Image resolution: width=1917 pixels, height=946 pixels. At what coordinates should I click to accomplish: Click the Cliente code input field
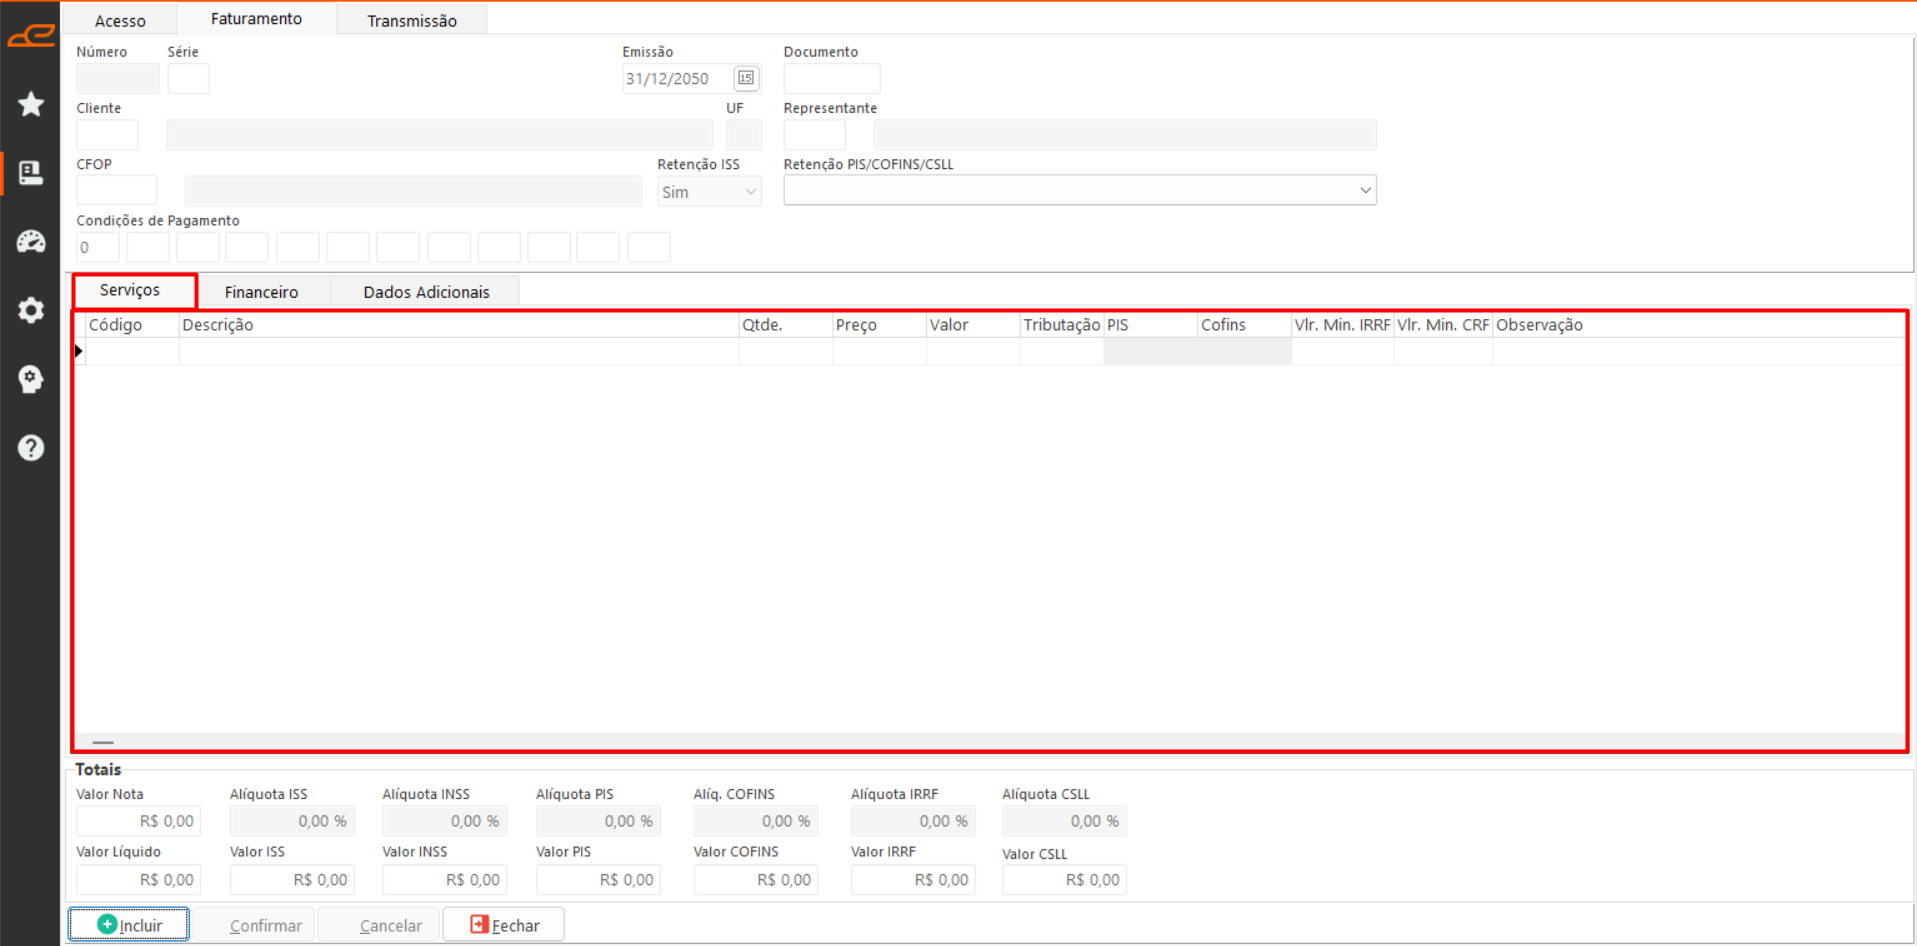coord(107,135)
